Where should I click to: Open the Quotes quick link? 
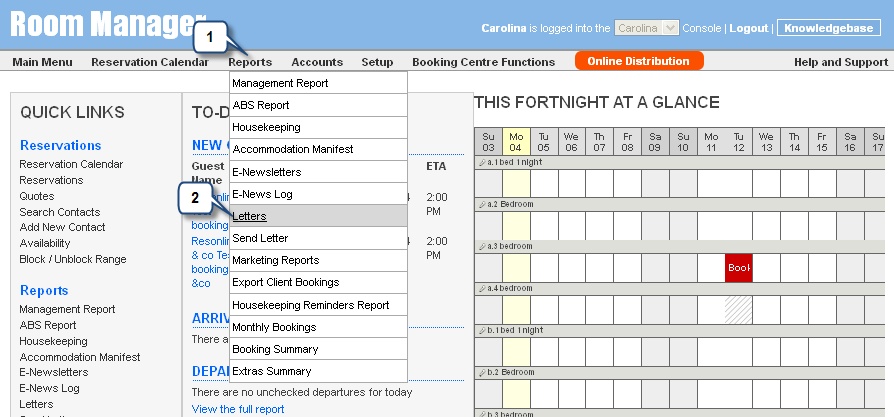tap(37, 196)
